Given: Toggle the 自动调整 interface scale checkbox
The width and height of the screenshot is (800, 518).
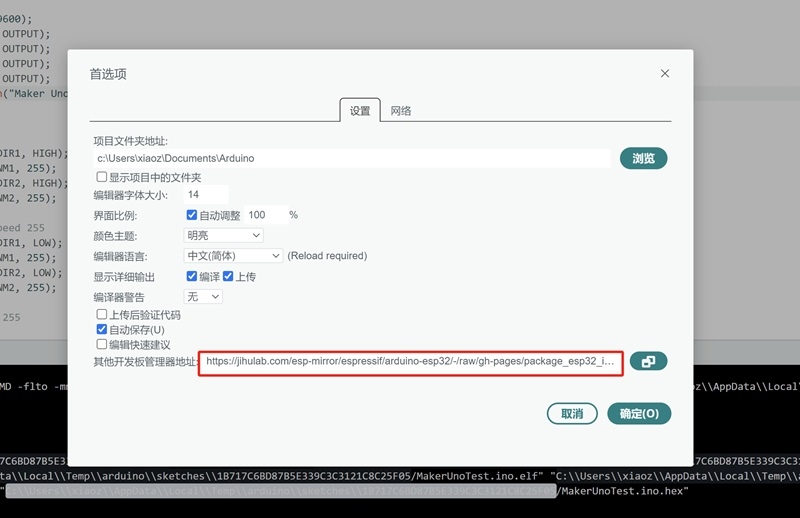Looking at the screenshot, I should (x=192, y=215).
